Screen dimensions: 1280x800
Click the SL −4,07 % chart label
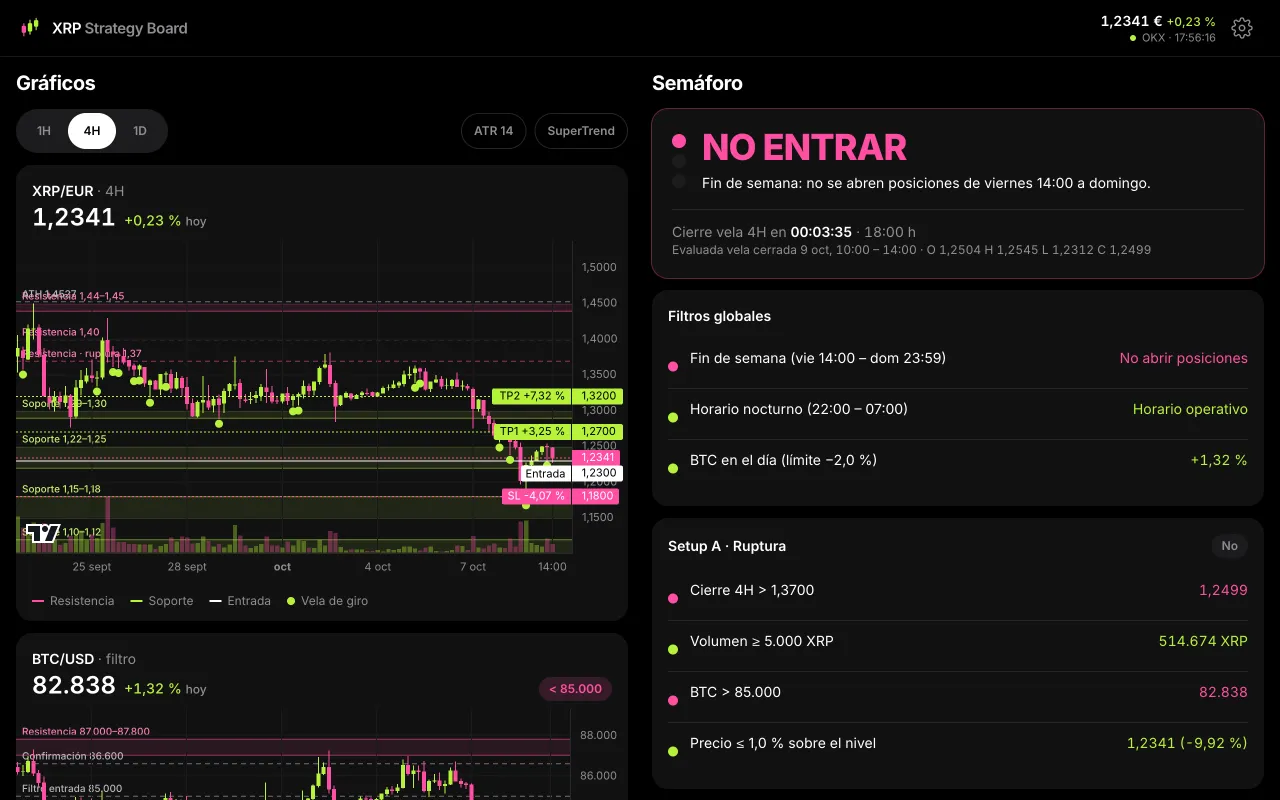click(536, 496)
